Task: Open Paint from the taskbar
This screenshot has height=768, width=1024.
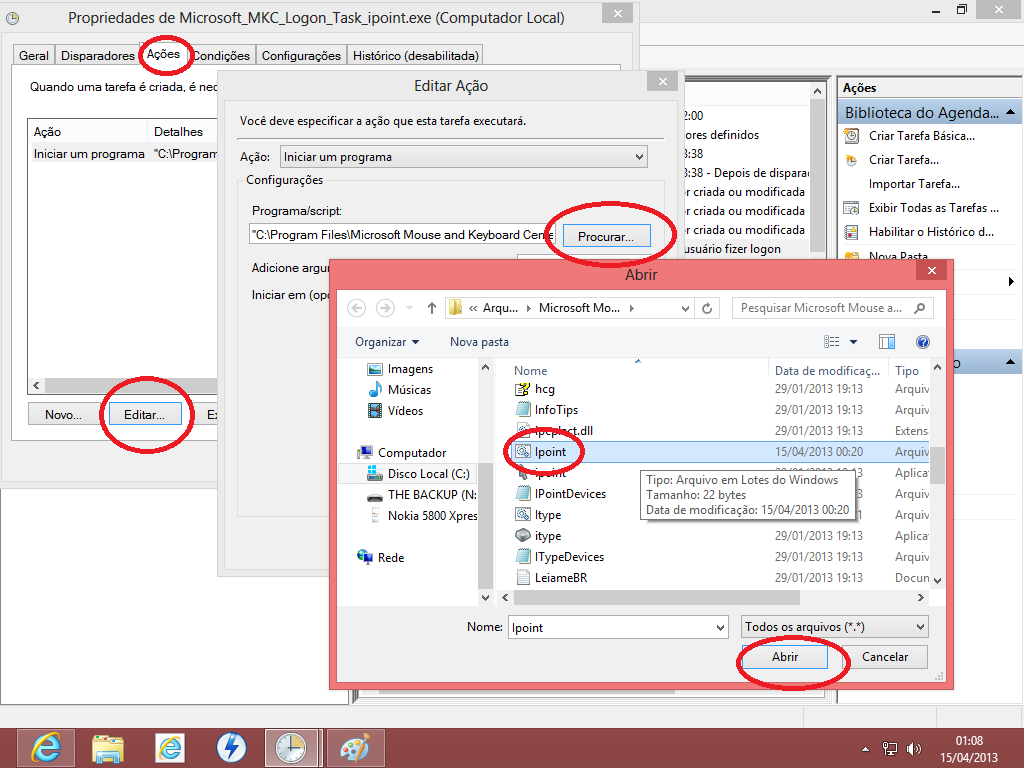Action: [355, 748]
